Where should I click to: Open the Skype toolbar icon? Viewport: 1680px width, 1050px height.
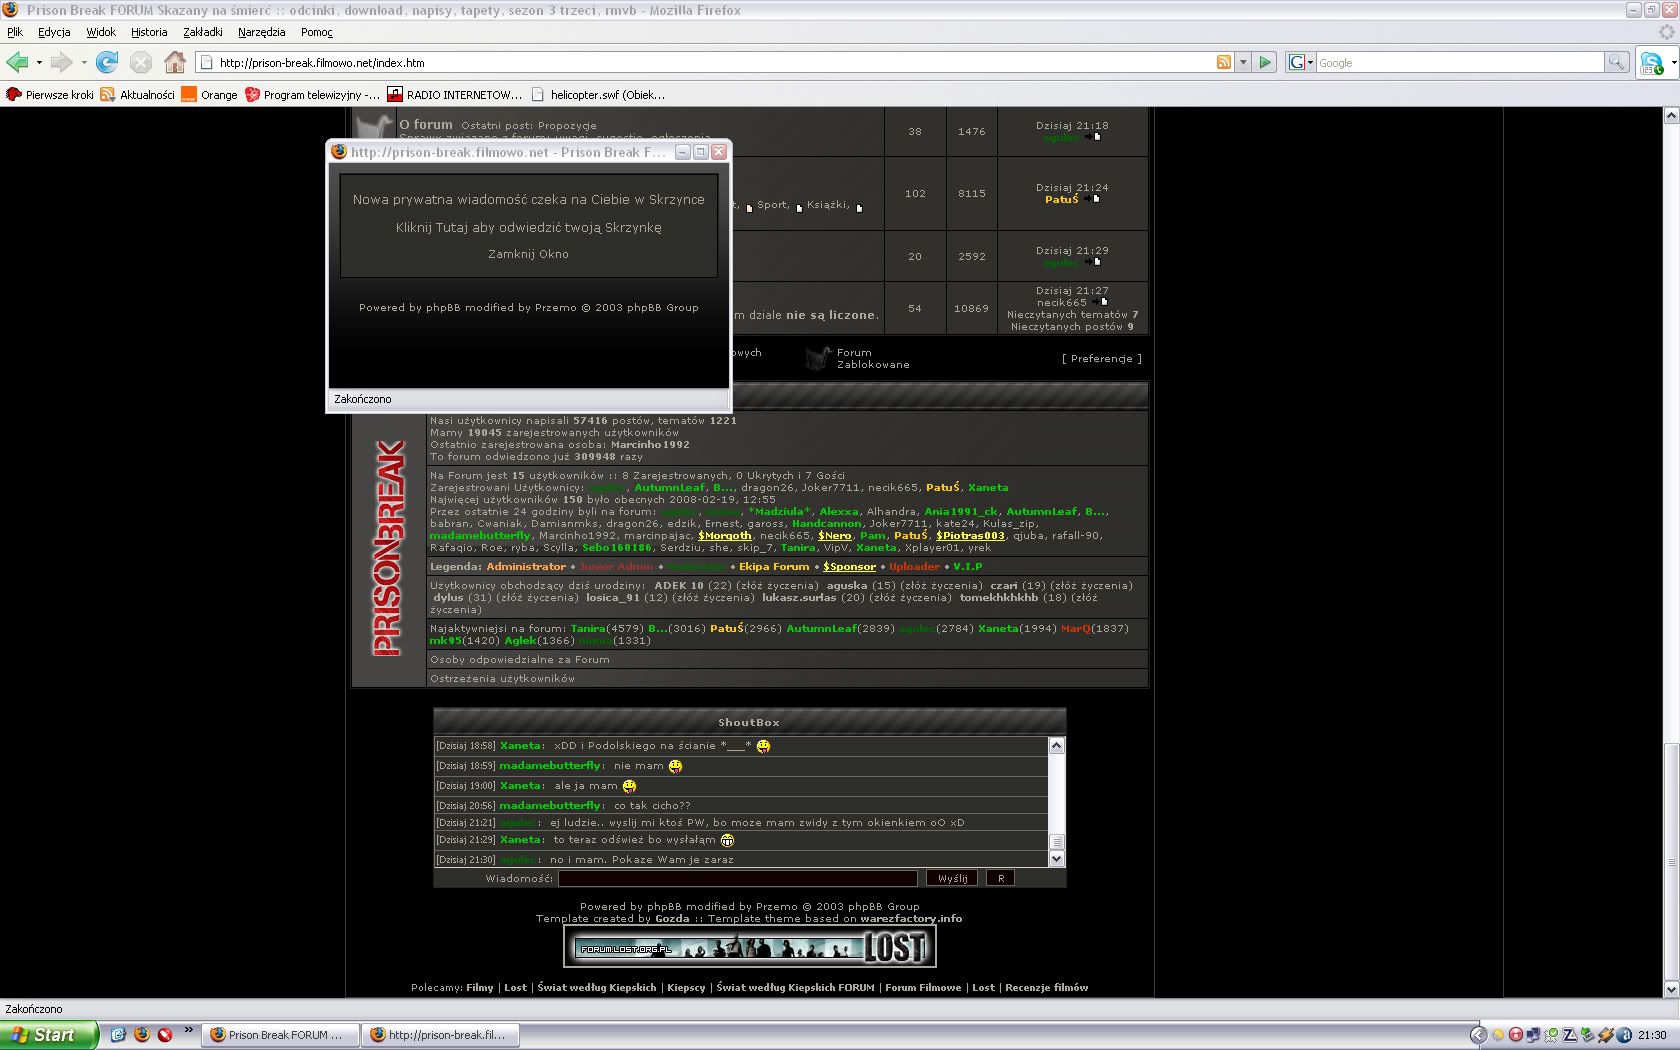pyautogui.click(x=1651, y=63)
